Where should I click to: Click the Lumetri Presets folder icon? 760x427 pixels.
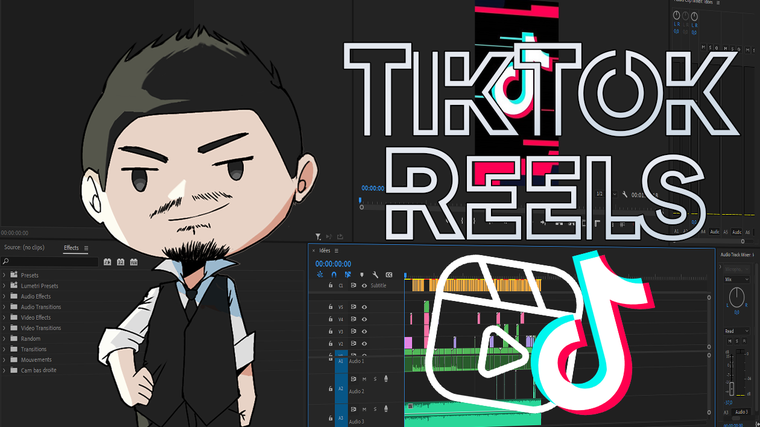pyautogui.click(x=14, y=285)
